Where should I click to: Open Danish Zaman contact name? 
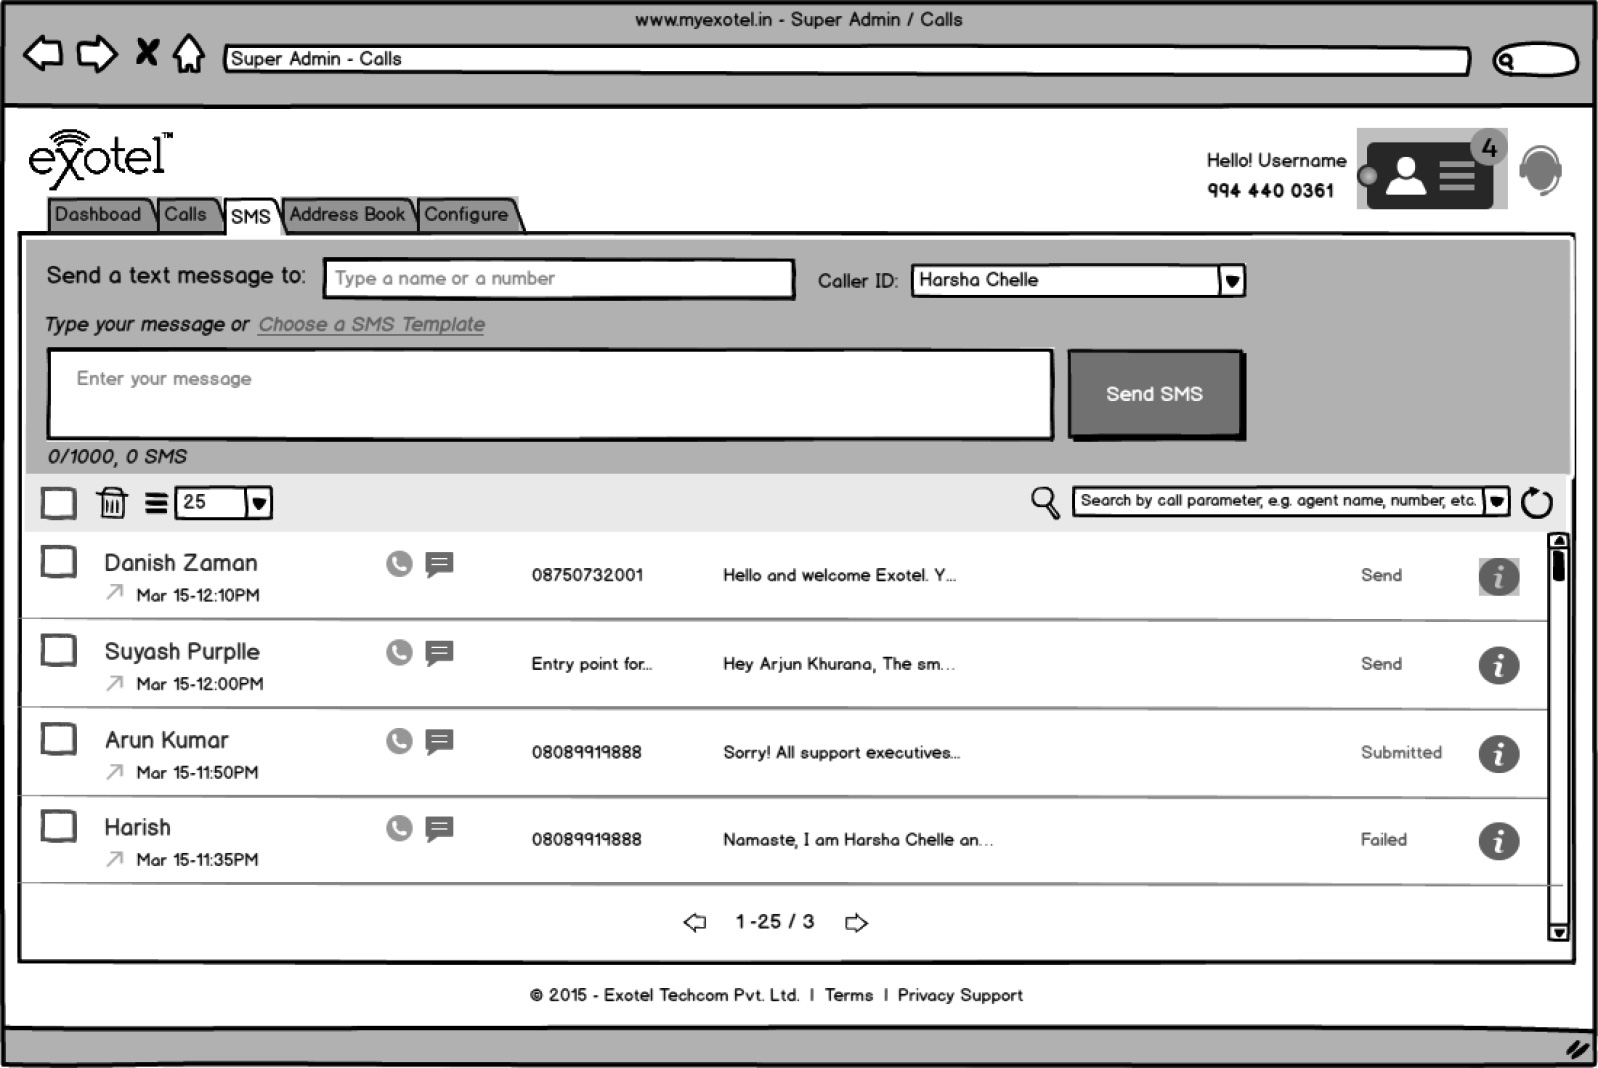click(x=181, y=563)
